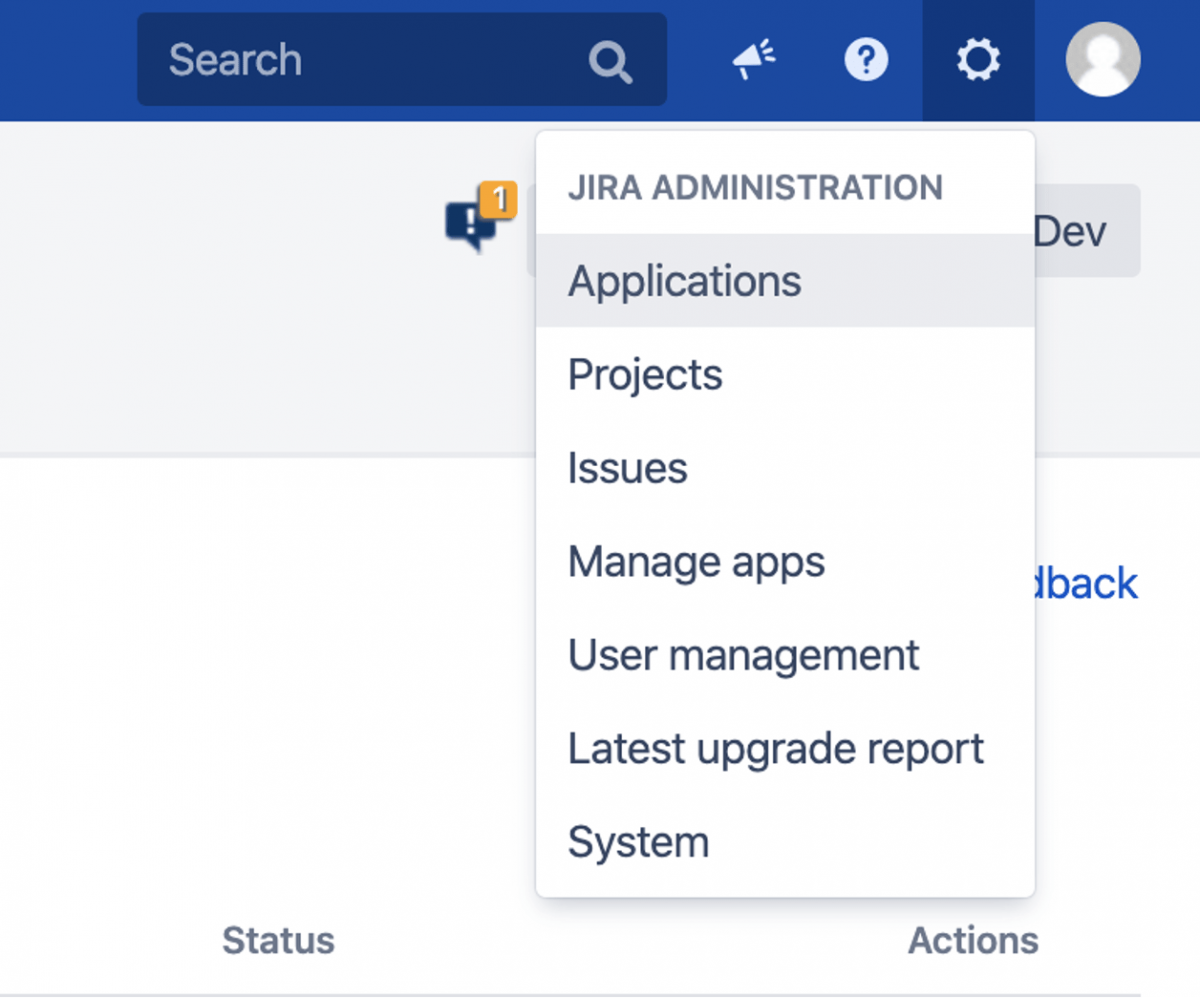
Task: Click the help question mark icon
Action: 866,59
